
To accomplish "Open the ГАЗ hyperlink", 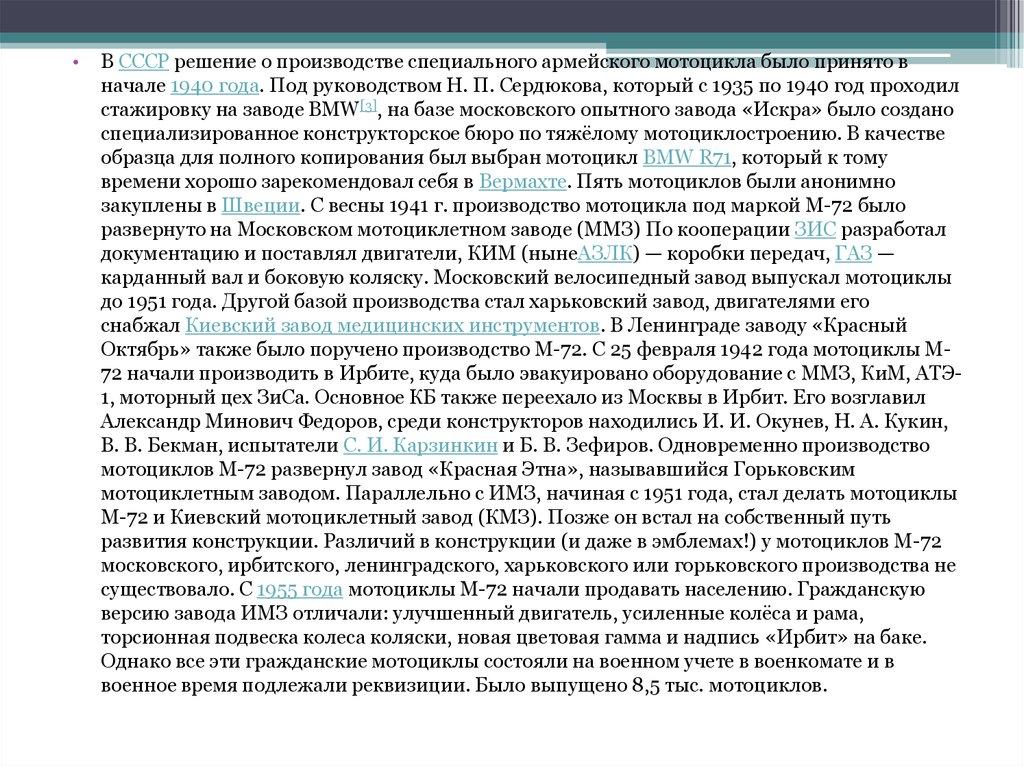I will [851, 254].
